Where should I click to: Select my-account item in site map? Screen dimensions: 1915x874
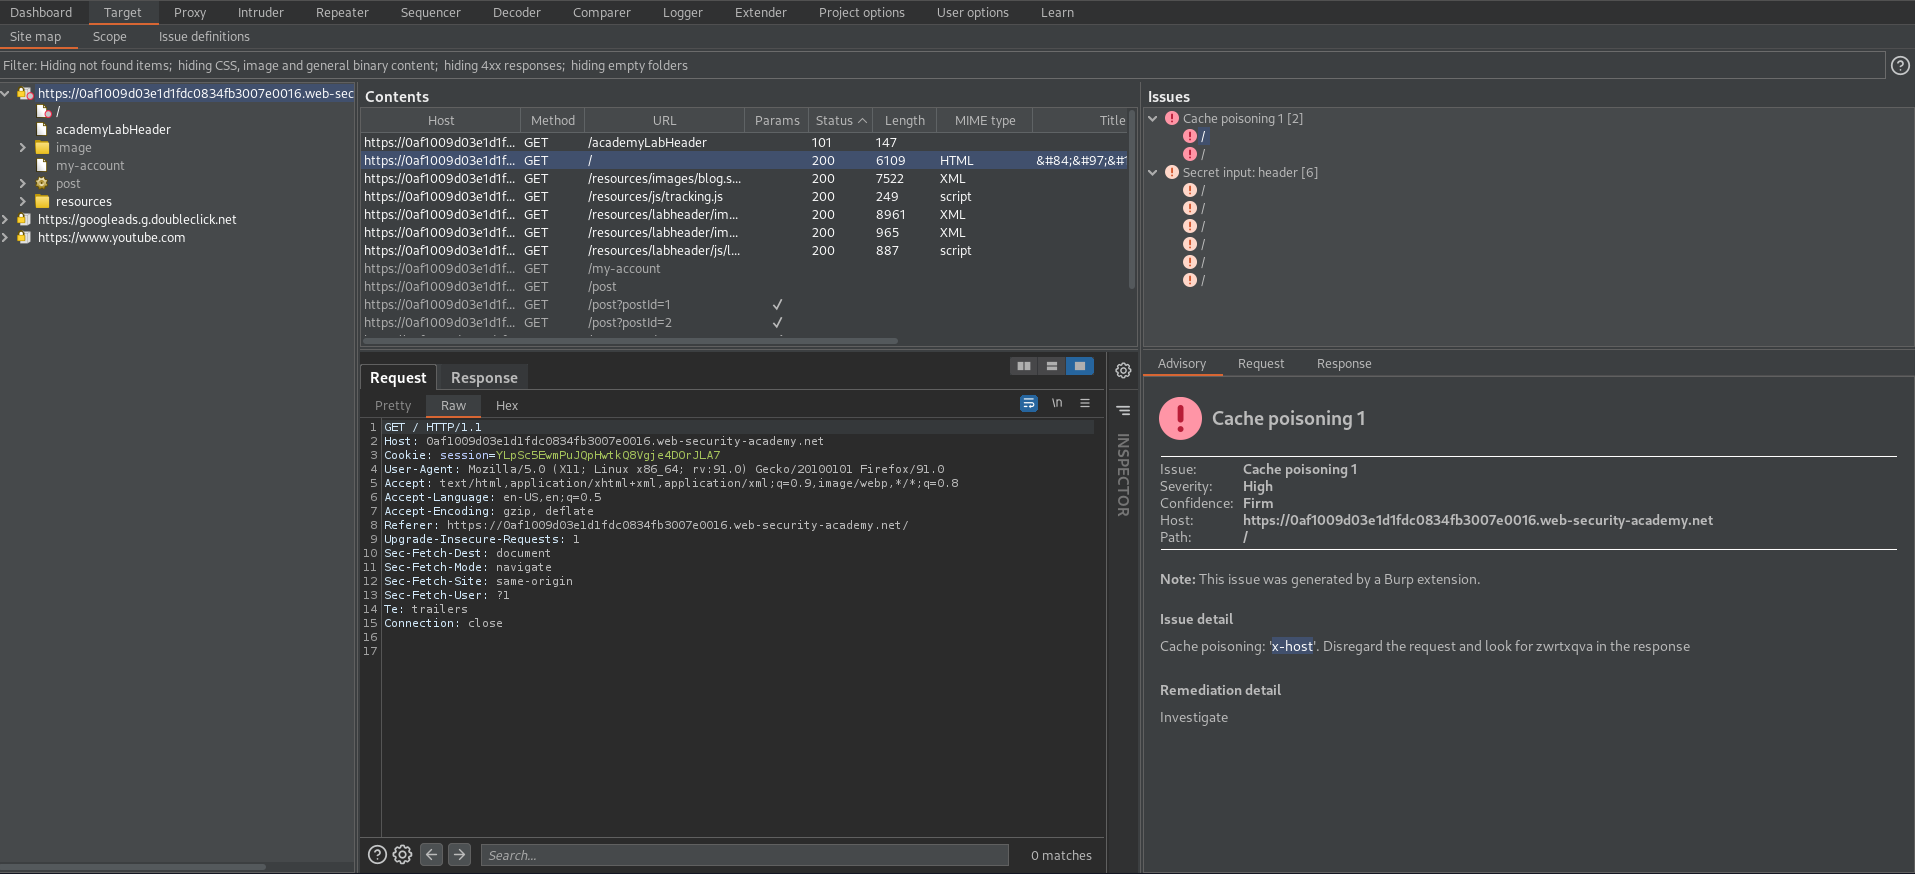pyautogui.click(x=89, y=166)
